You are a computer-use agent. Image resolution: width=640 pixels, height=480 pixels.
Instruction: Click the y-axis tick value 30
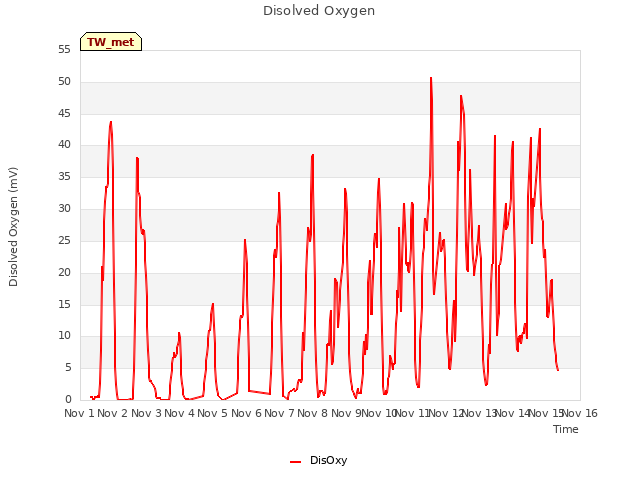click(64, 209)
